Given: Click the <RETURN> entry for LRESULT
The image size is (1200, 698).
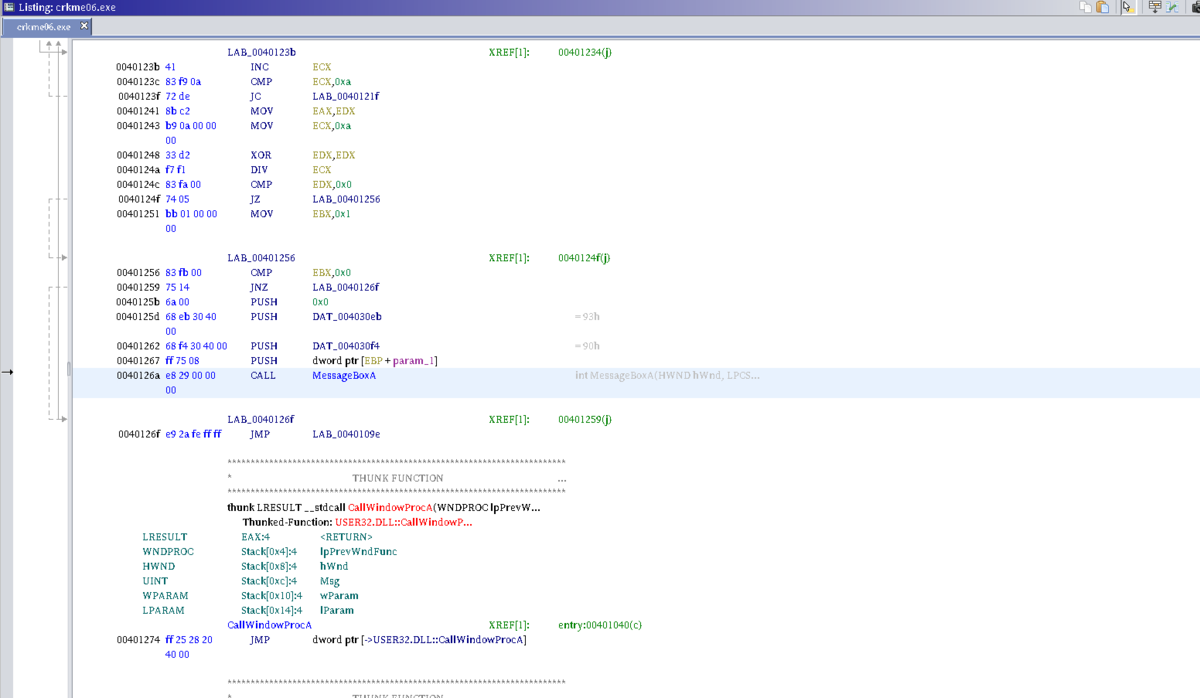Looking at the screenshot, I should (346, 537).
